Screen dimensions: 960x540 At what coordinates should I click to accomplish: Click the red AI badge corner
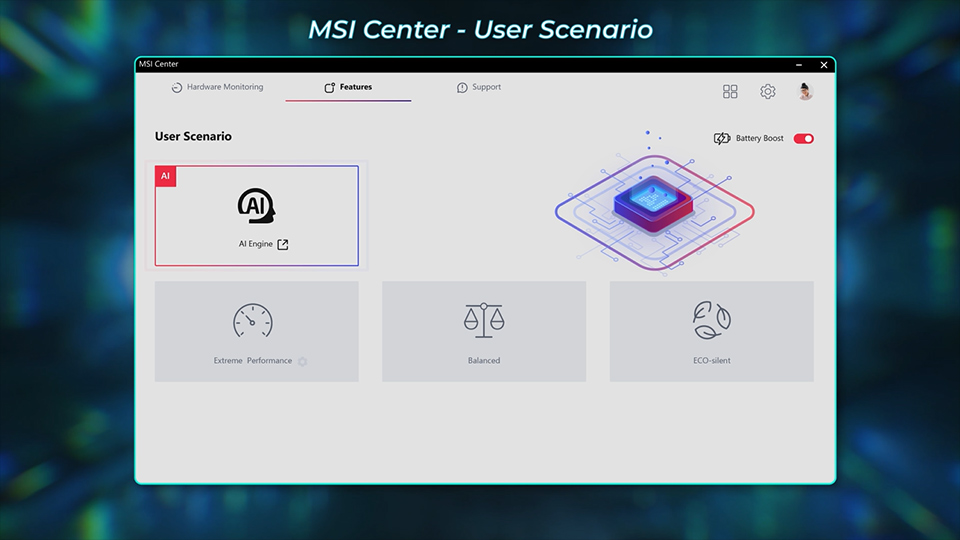pyautogui.click(x=166, y=176)
